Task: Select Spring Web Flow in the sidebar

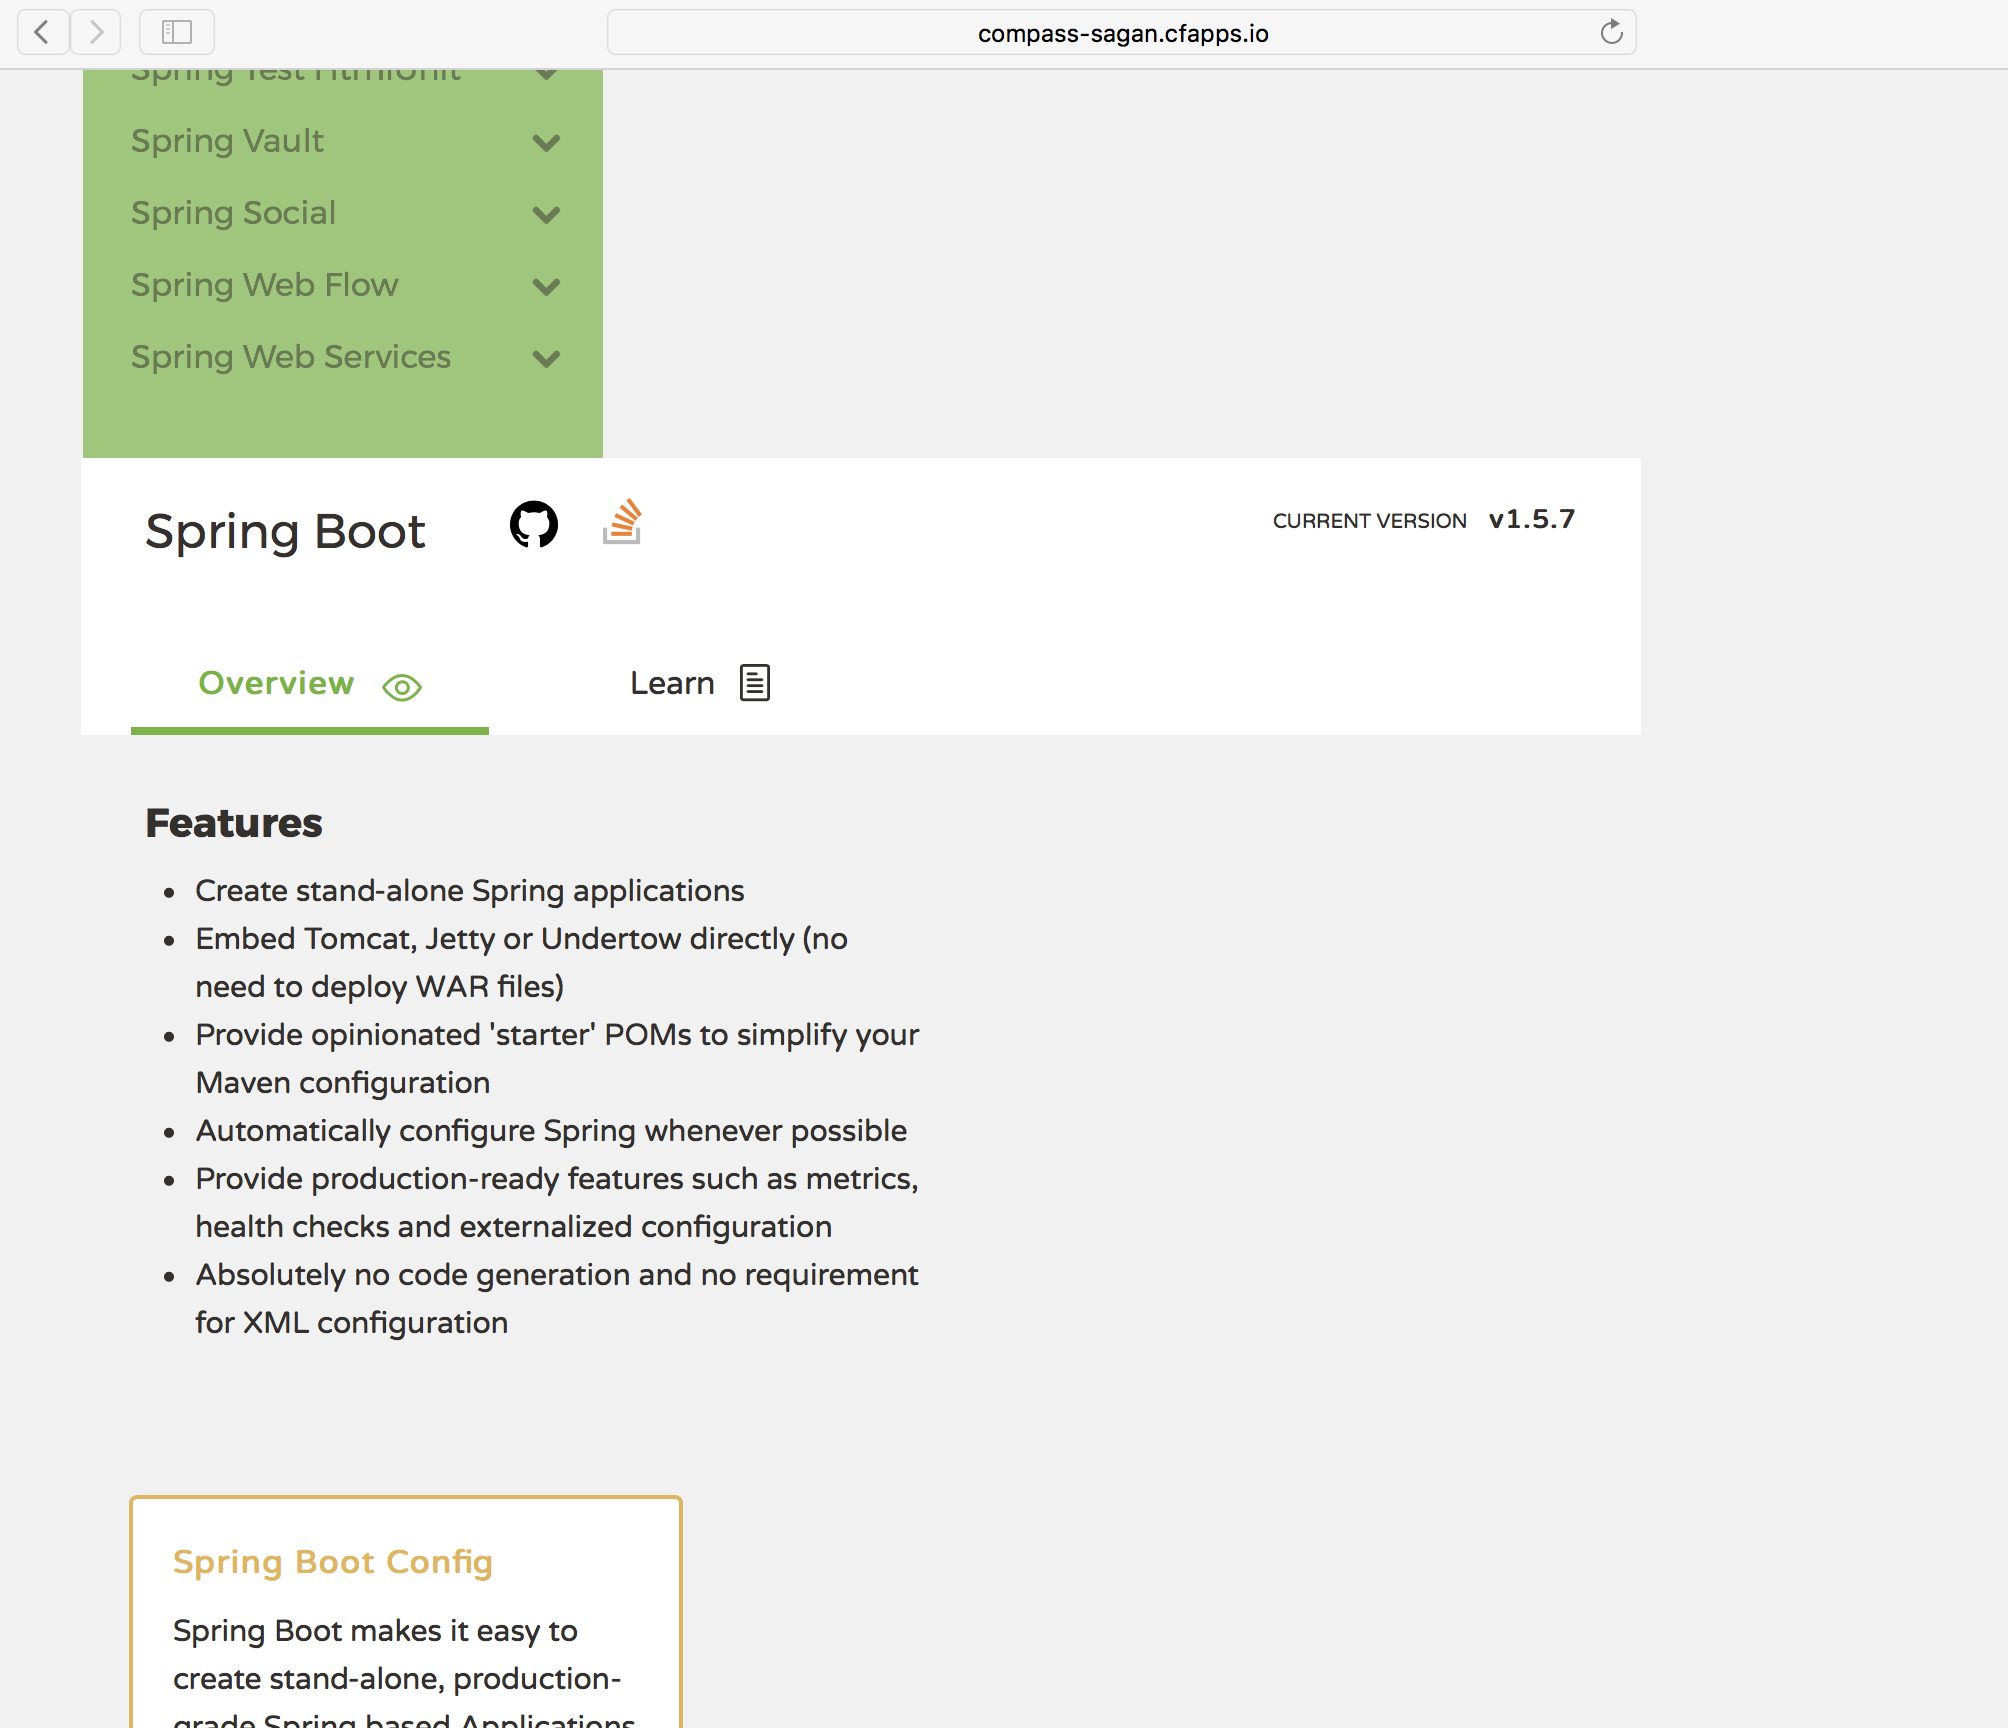Action: pos(264,285)
